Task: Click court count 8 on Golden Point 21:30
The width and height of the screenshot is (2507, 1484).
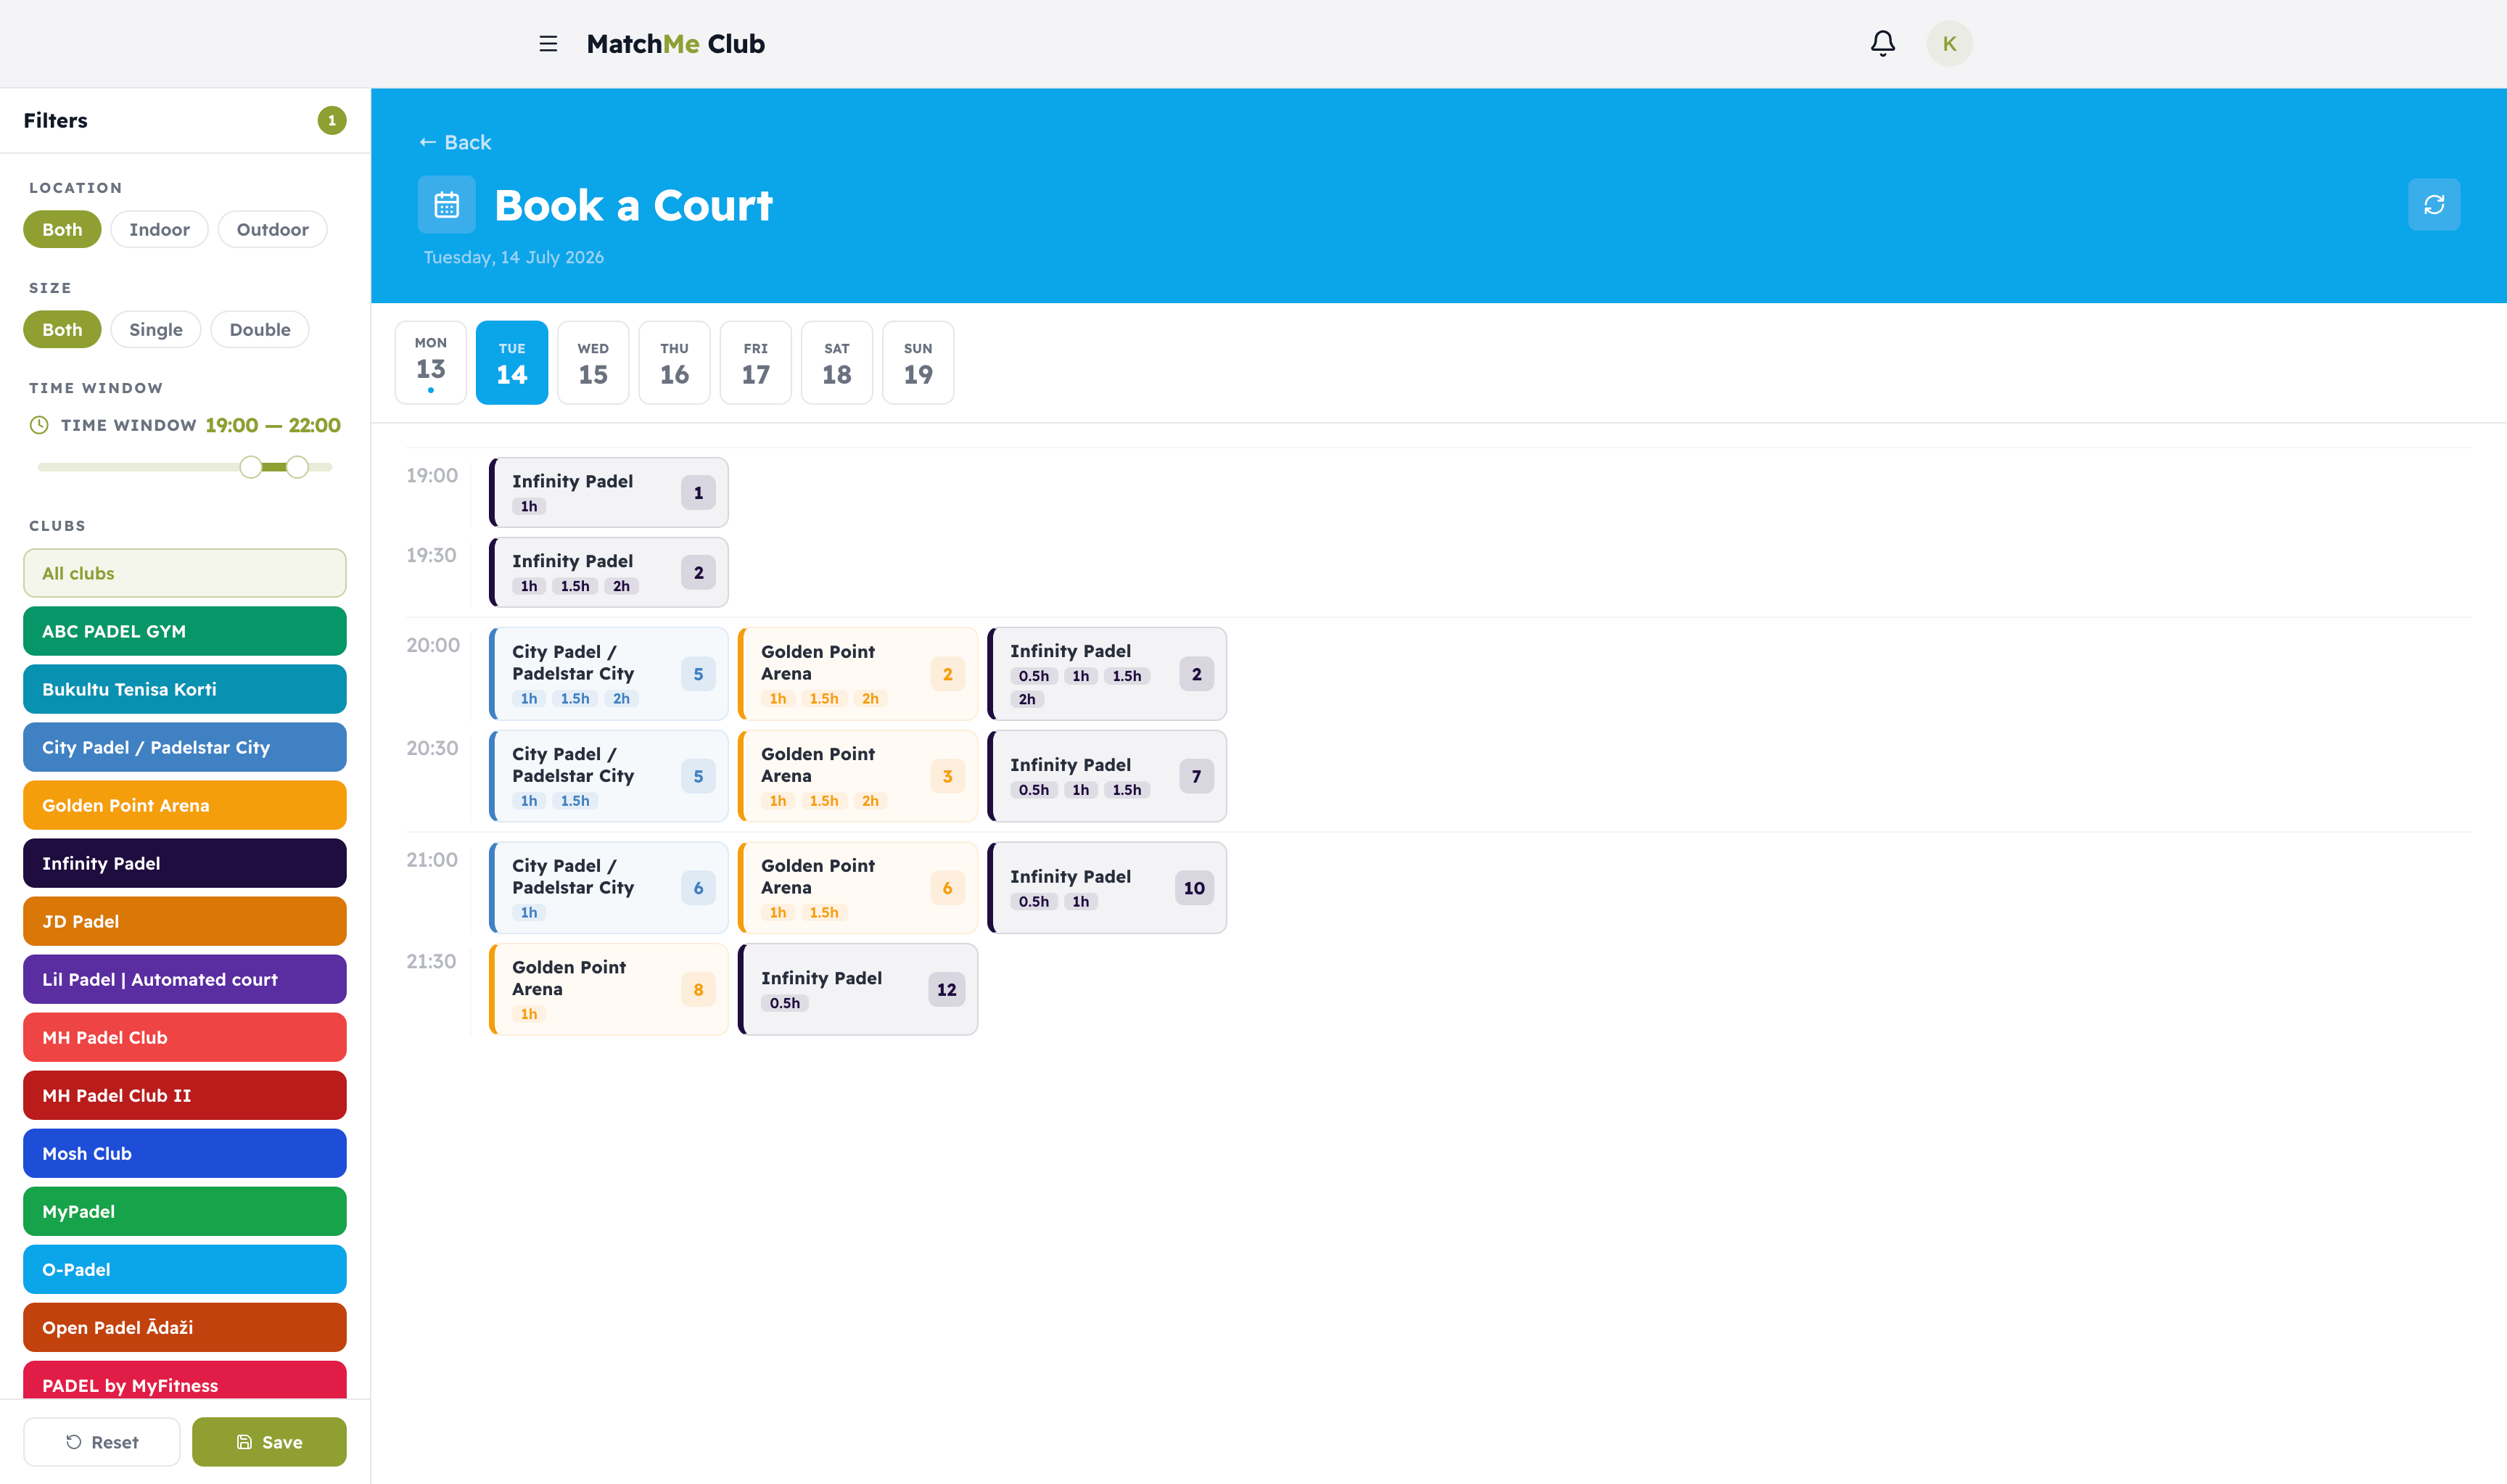Action: pos(698,990)
